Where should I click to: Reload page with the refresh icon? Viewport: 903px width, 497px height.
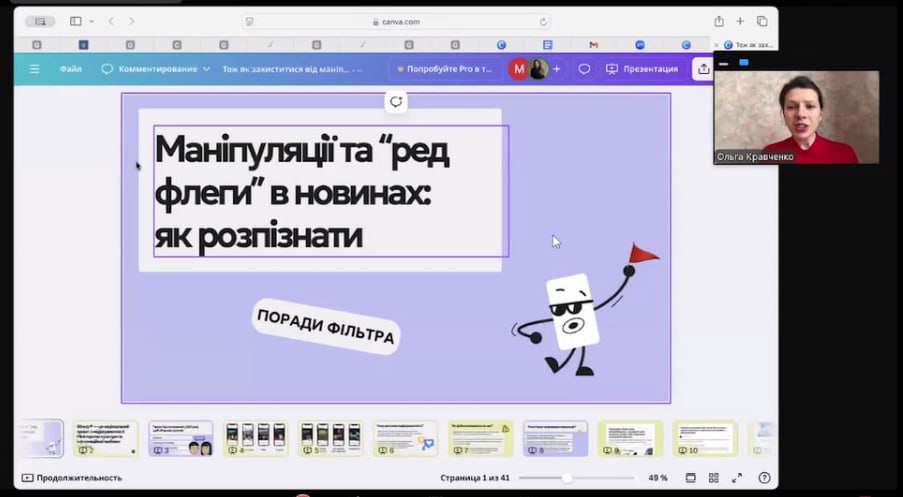tap(543, 22)
